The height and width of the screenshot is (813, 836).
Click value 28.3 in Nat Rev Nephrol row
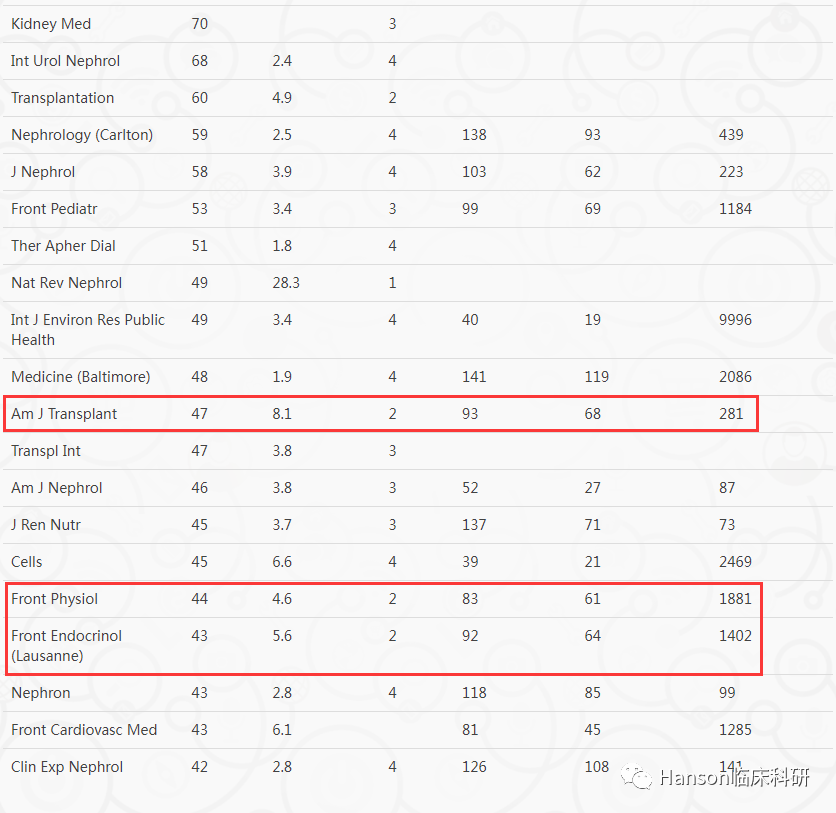pyautogui.click(x=286, y=283)
